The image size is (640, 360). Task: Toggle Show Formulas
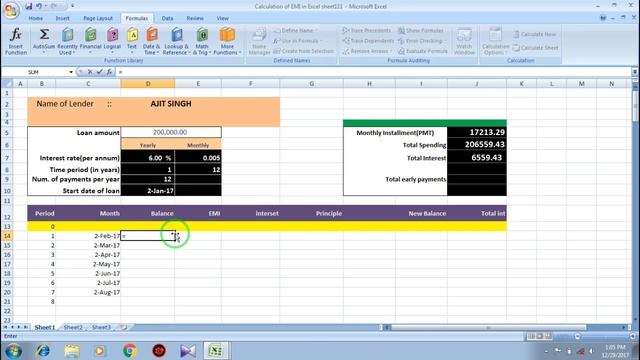click(421, 31)
